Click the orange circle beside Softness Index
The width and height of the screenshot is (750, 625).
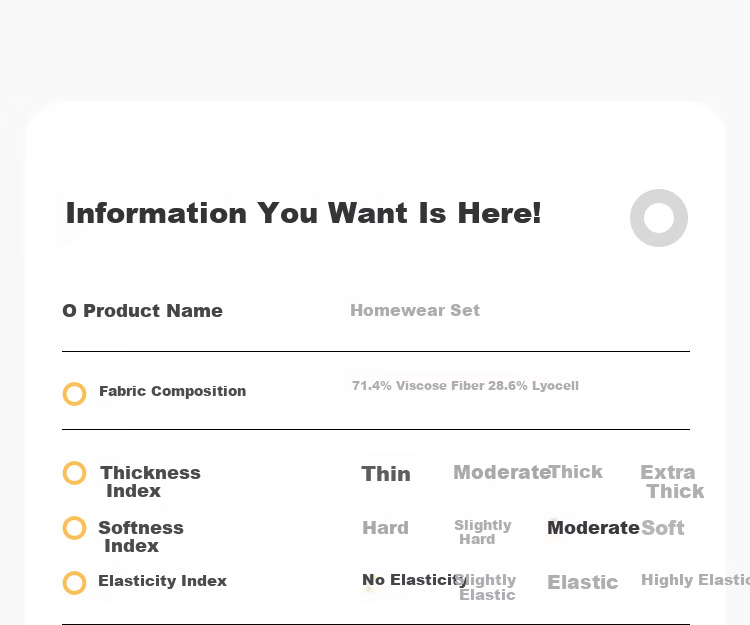click(75, 528)
